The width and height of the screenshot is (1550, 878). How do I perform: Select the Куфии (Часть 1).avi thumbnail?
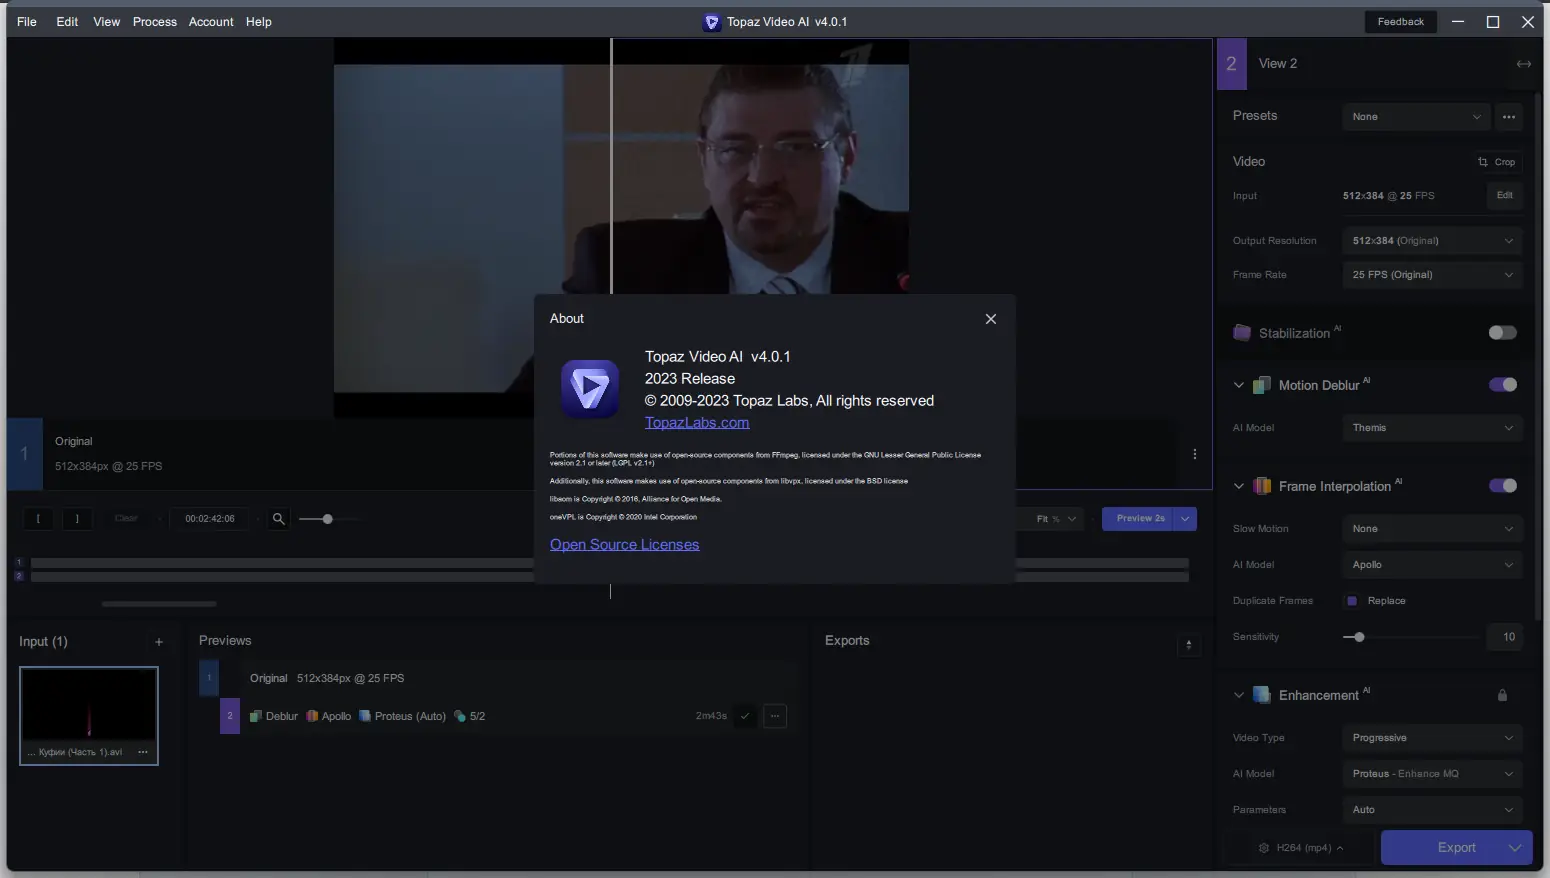(x=89, y=716)
